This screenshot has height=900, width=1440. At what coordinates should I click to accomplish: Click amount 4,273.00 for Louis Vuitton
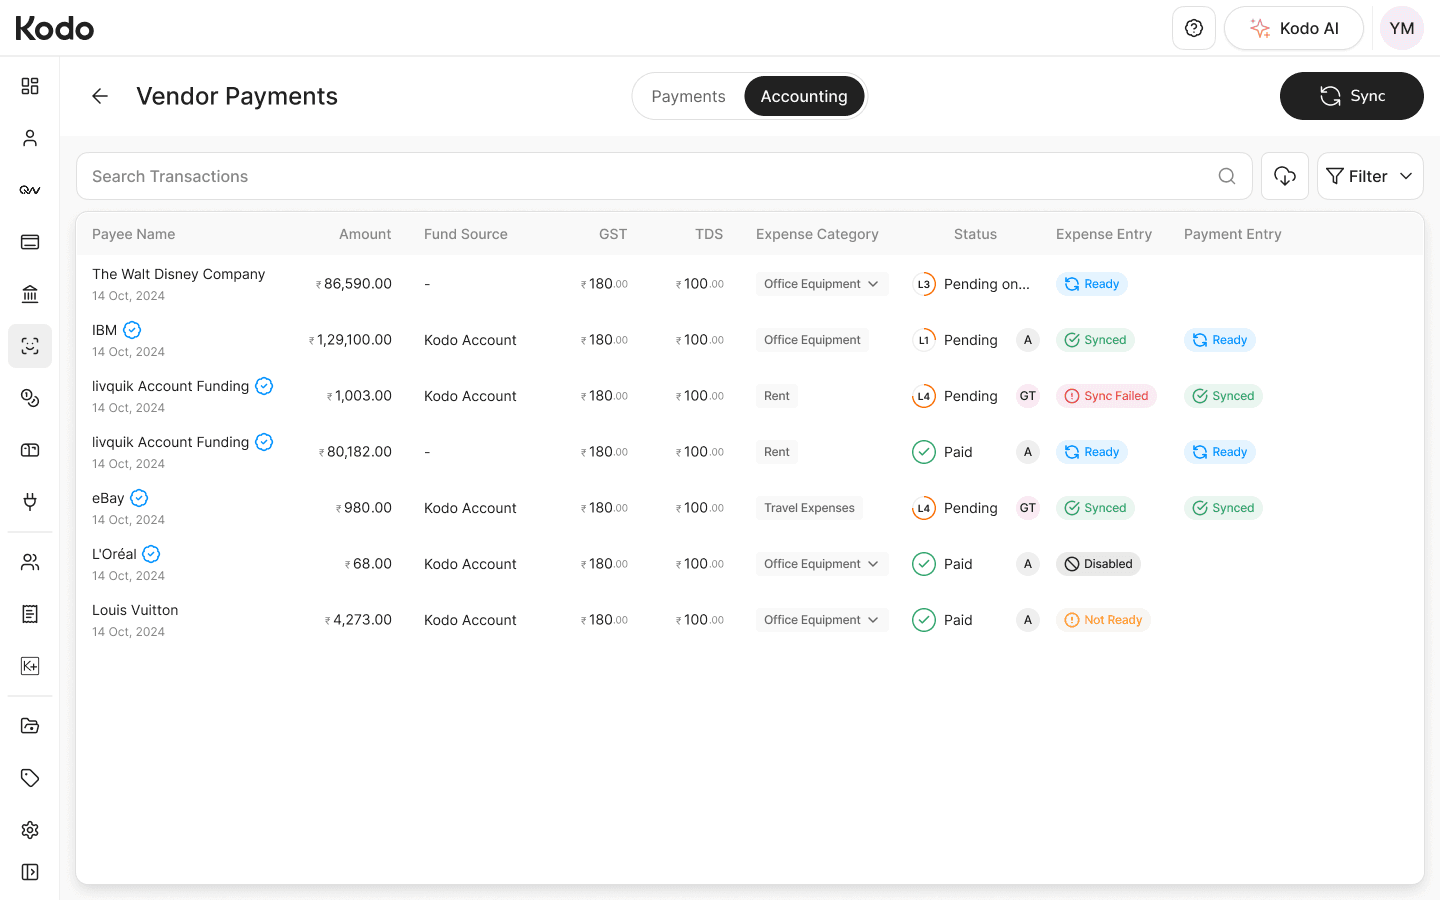point(358,620)
